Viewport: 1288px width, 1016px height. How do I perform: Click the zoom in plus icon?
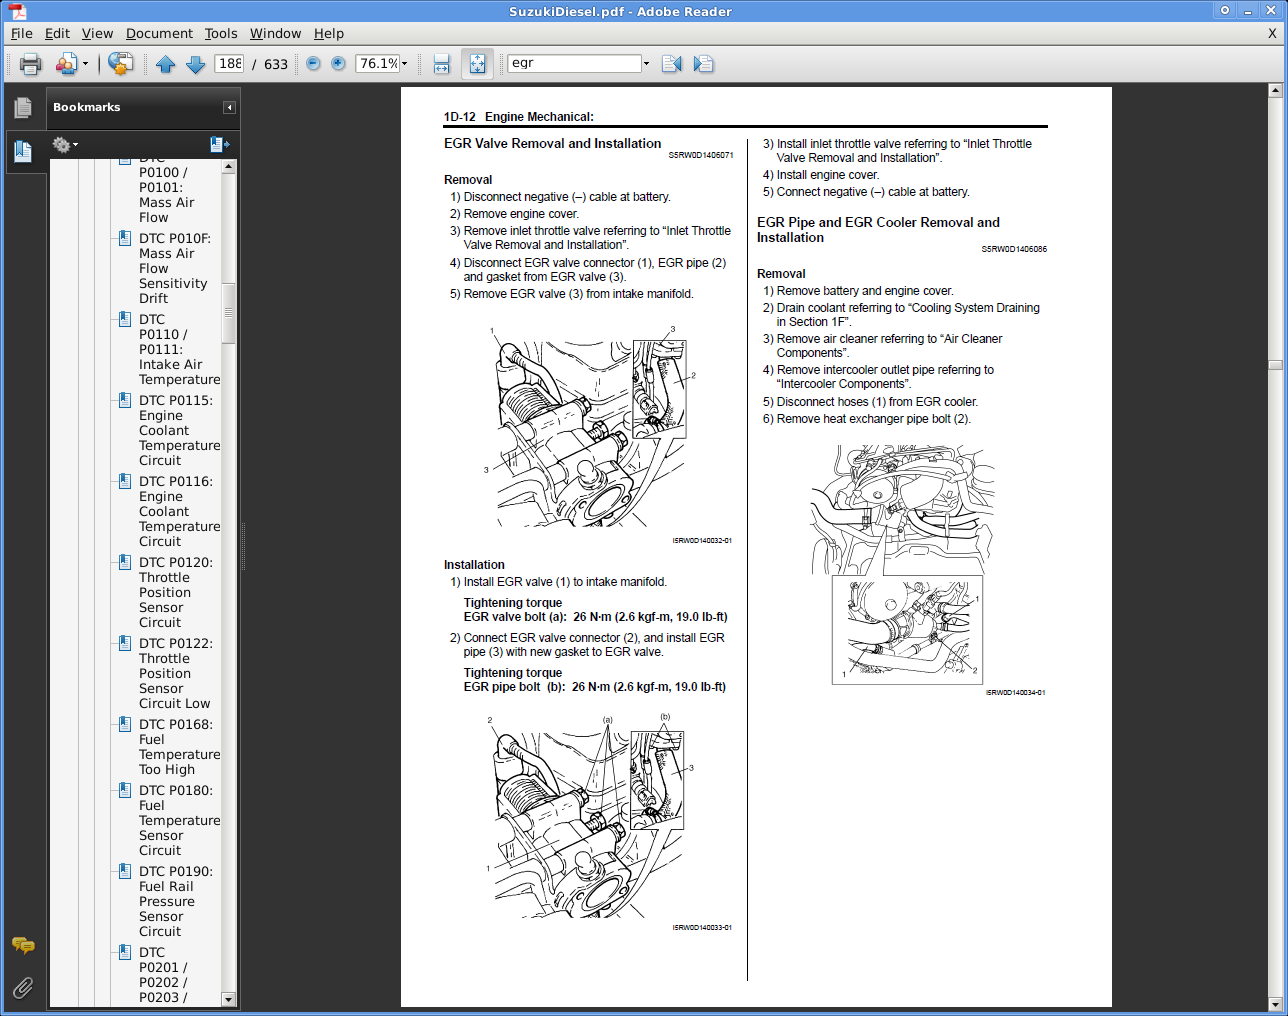[338, 63]
